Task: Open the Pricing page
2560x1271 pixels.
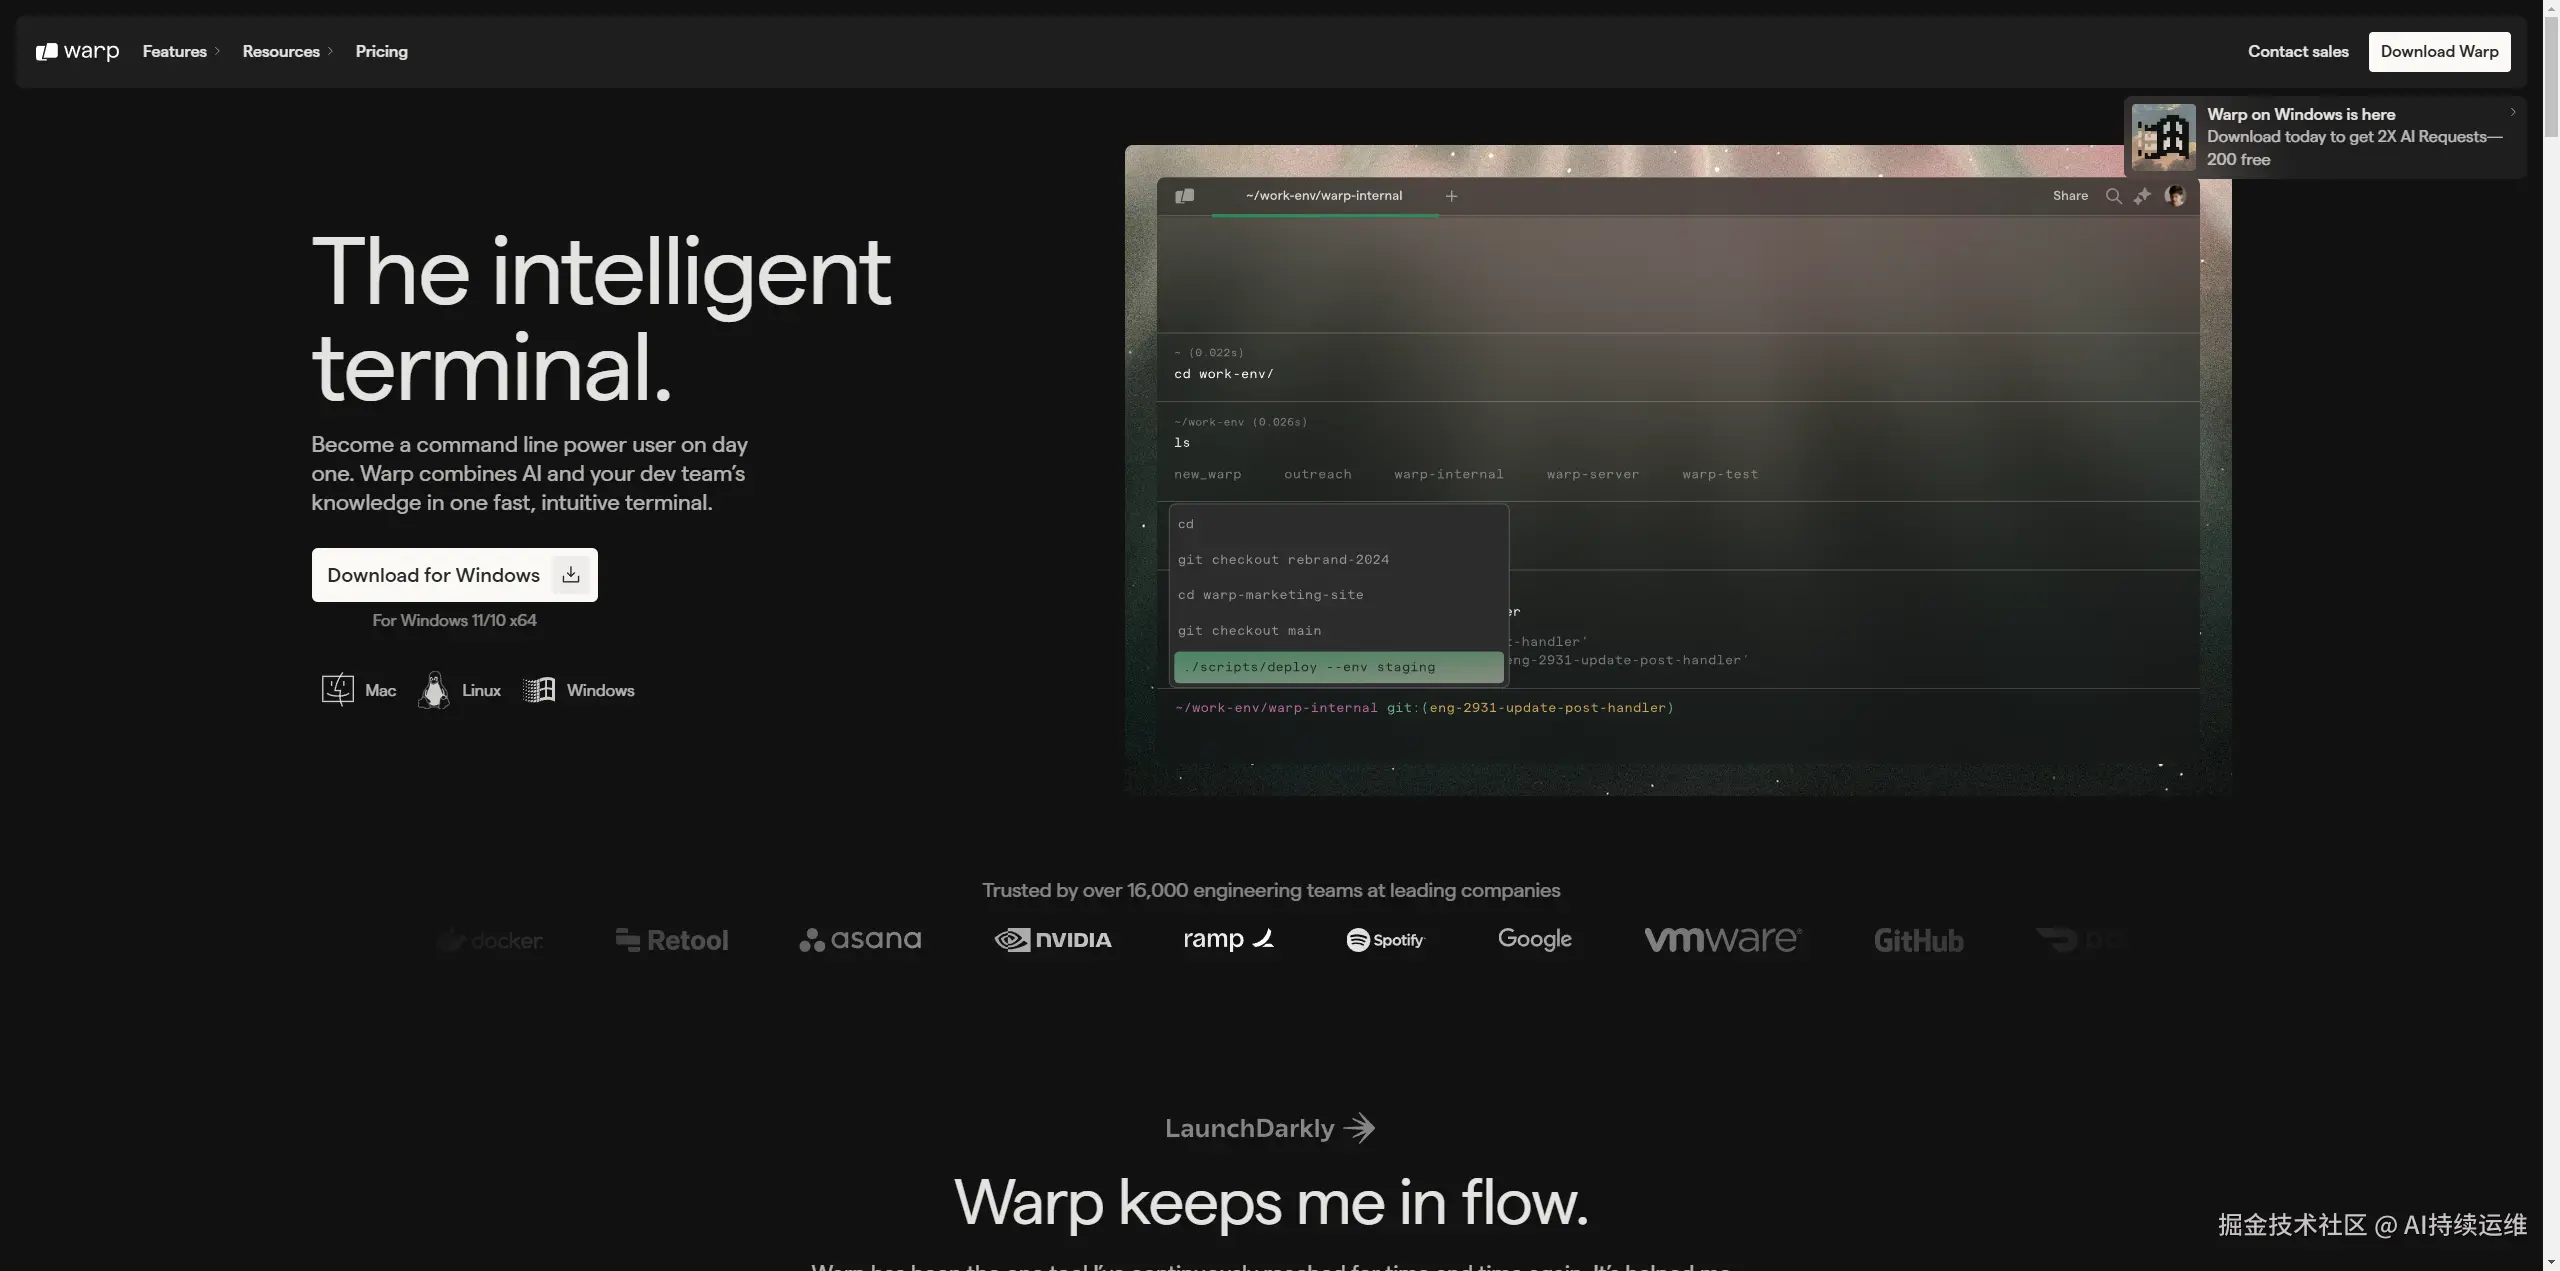Action: [x=381, y=51]
